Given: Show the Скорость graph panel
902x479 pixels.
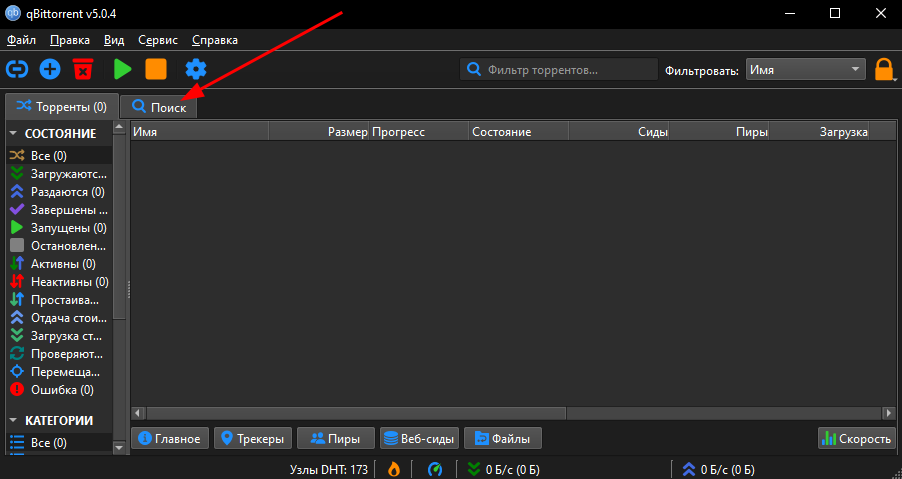Looking at the screenshot, I should click(857, 439).
